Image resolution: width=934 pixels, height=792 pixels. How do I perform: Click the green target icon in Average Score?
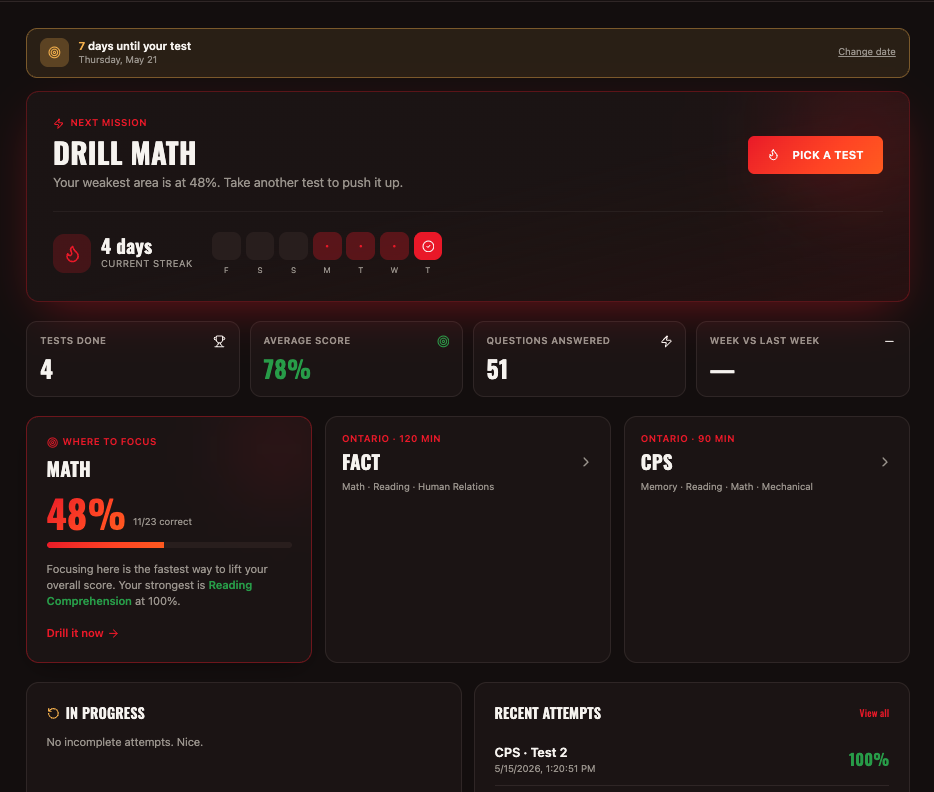coord(443,341)
